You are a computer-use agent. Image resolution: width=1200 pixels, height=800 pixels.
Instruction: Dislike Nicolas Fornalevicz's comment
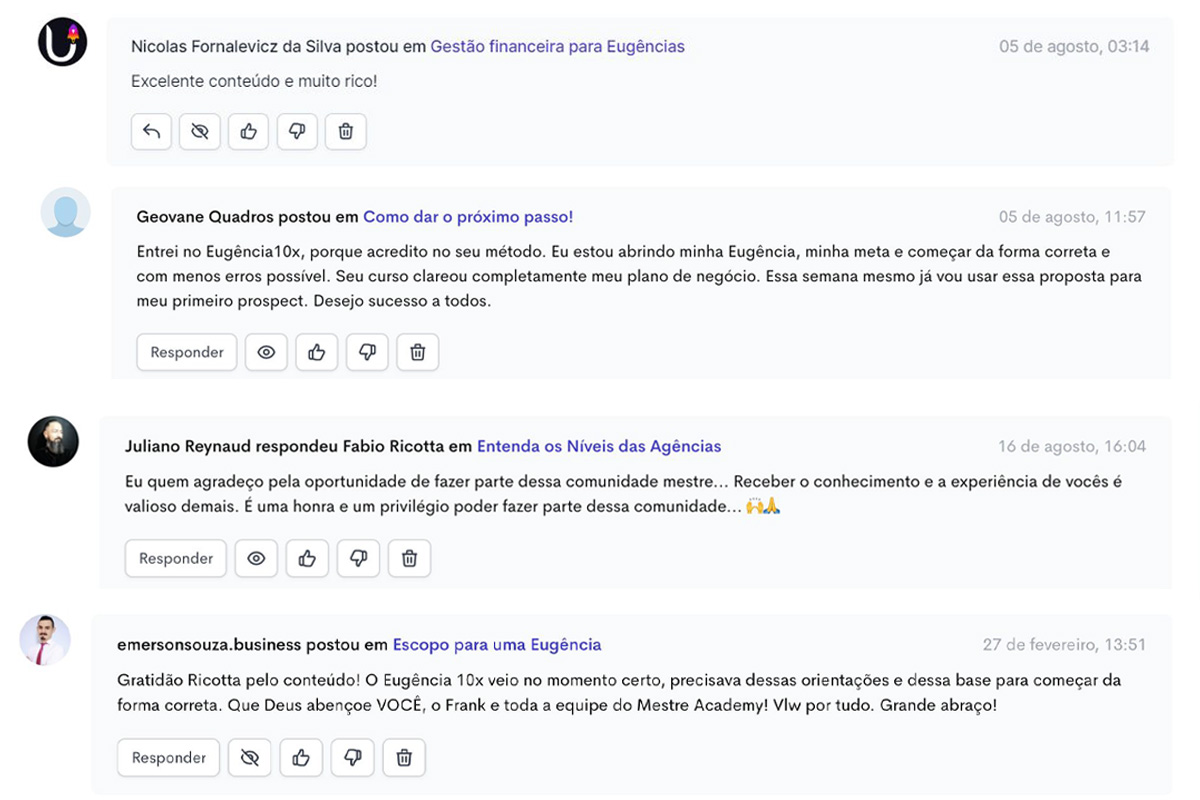297,131
